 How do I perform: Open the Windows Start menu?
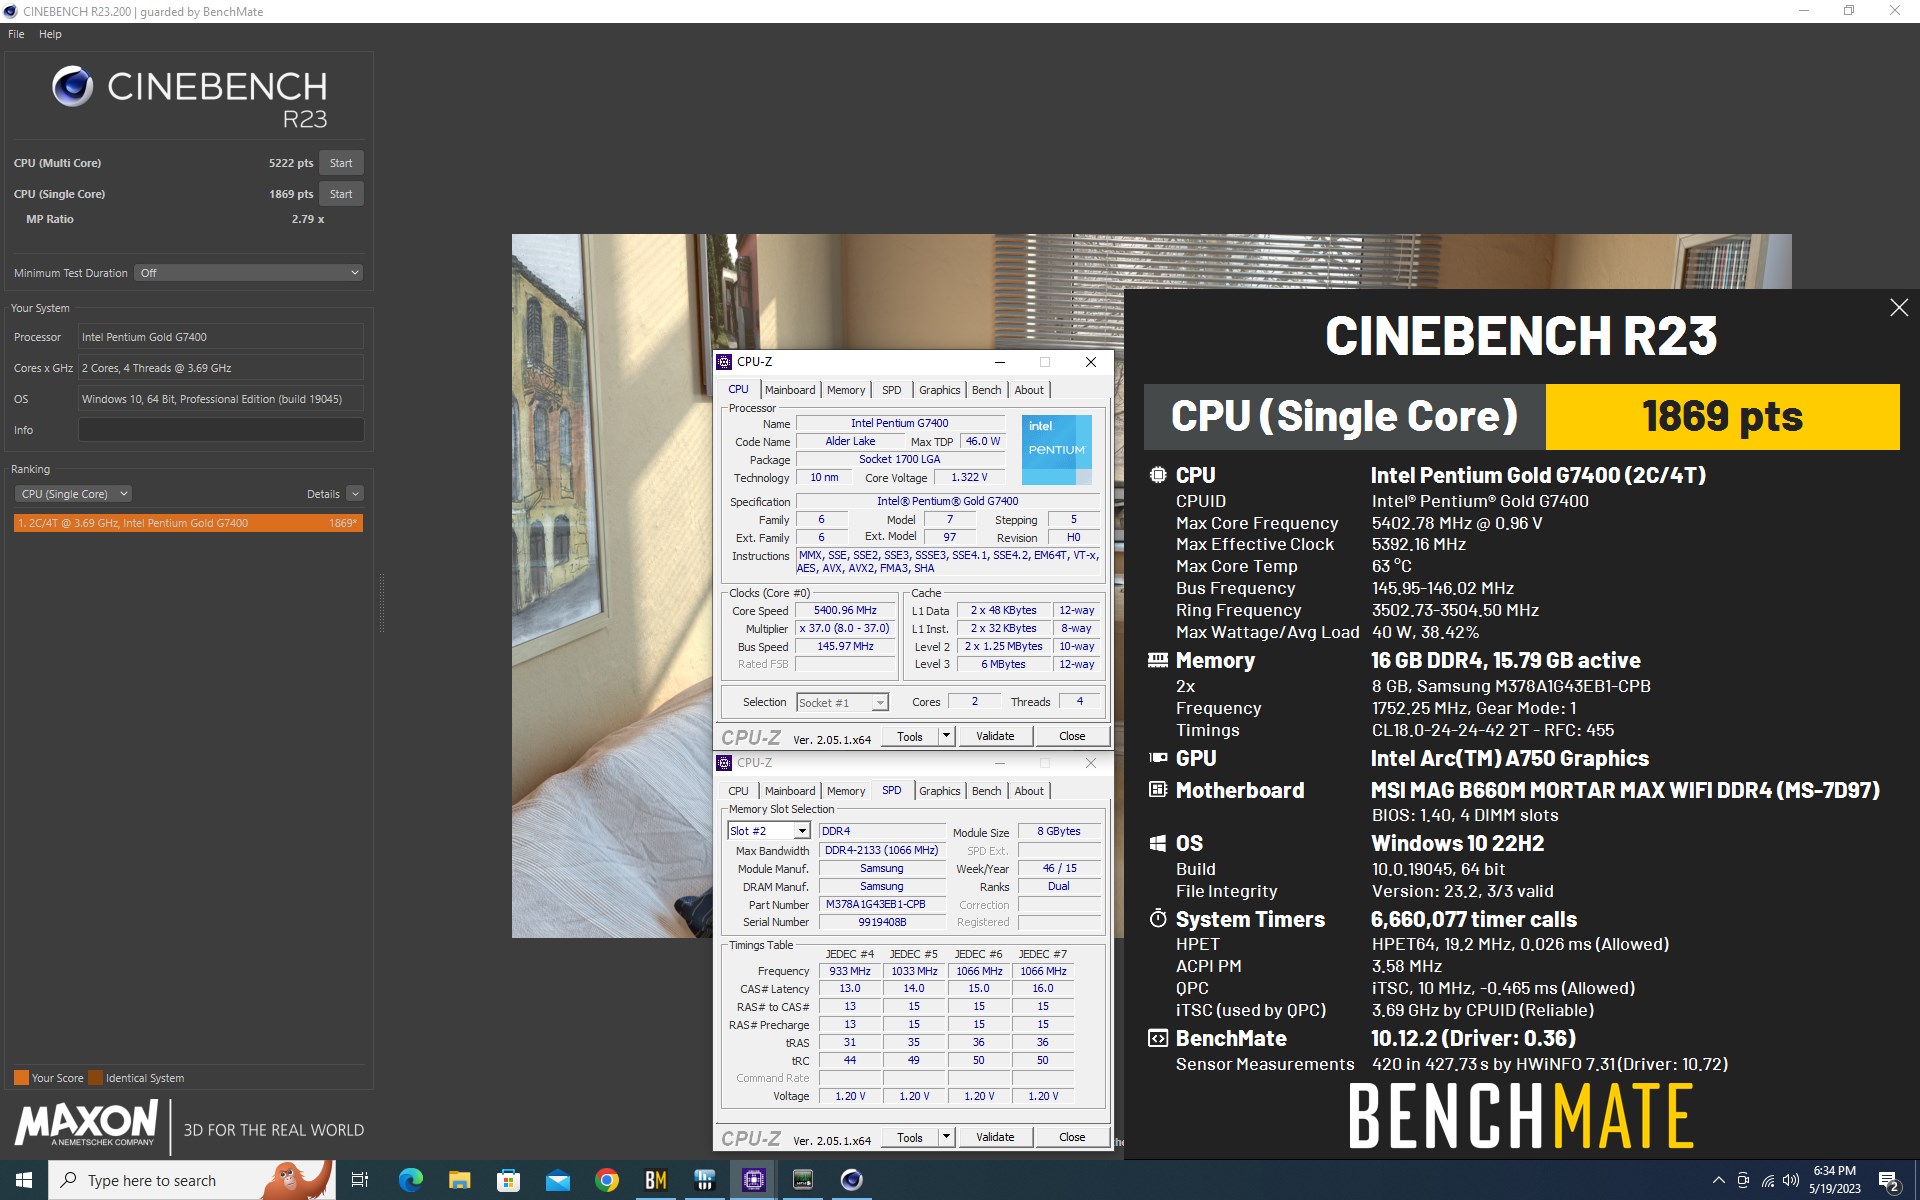coord(24,1180)
